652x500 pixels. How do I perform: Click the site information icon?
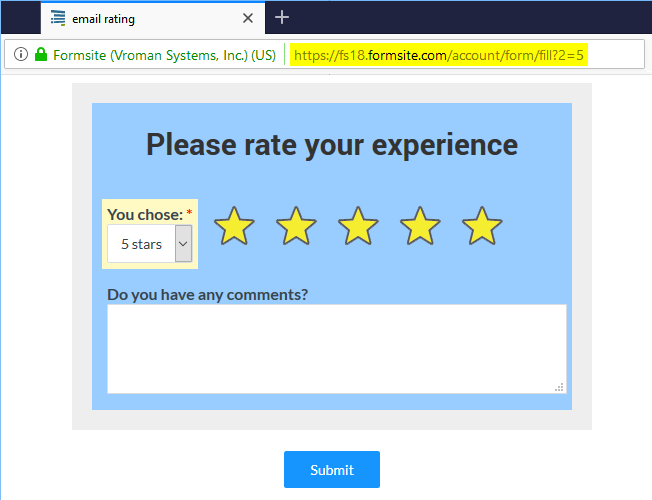click(x=21, y=54)
